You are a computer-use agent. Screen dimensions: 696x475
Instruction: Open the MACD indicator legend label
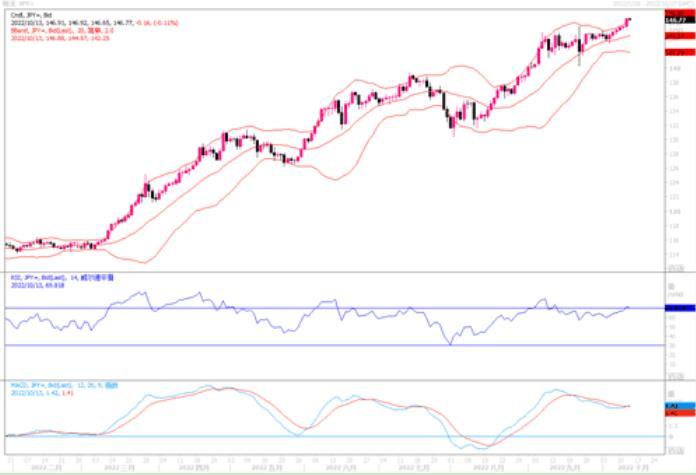pos(64,386)
